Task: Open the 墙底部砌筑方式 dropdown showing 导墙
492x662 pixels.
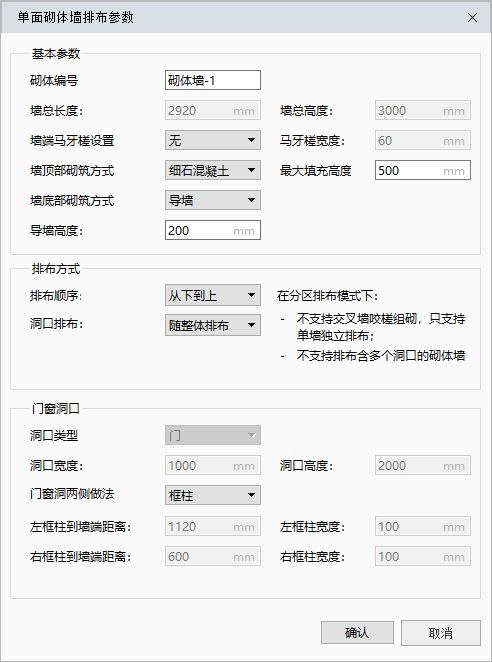Action: 213,200
